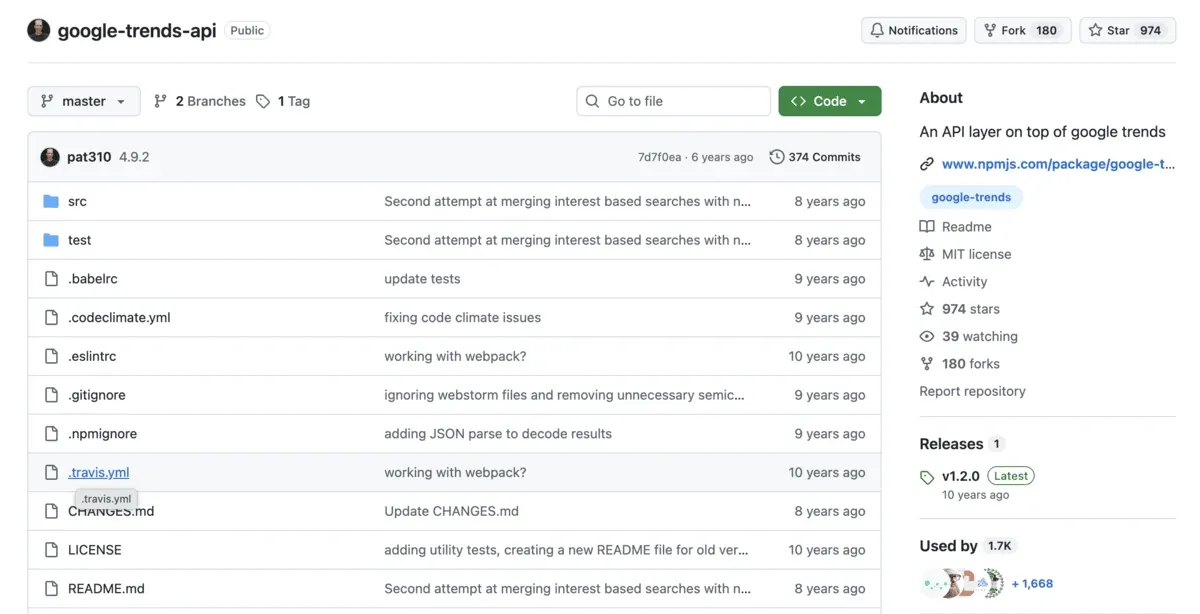Viewport: 1200px width, 614px height.
Task: Click the link icon beside npmjs URL
Action: [x=927, y=164]
